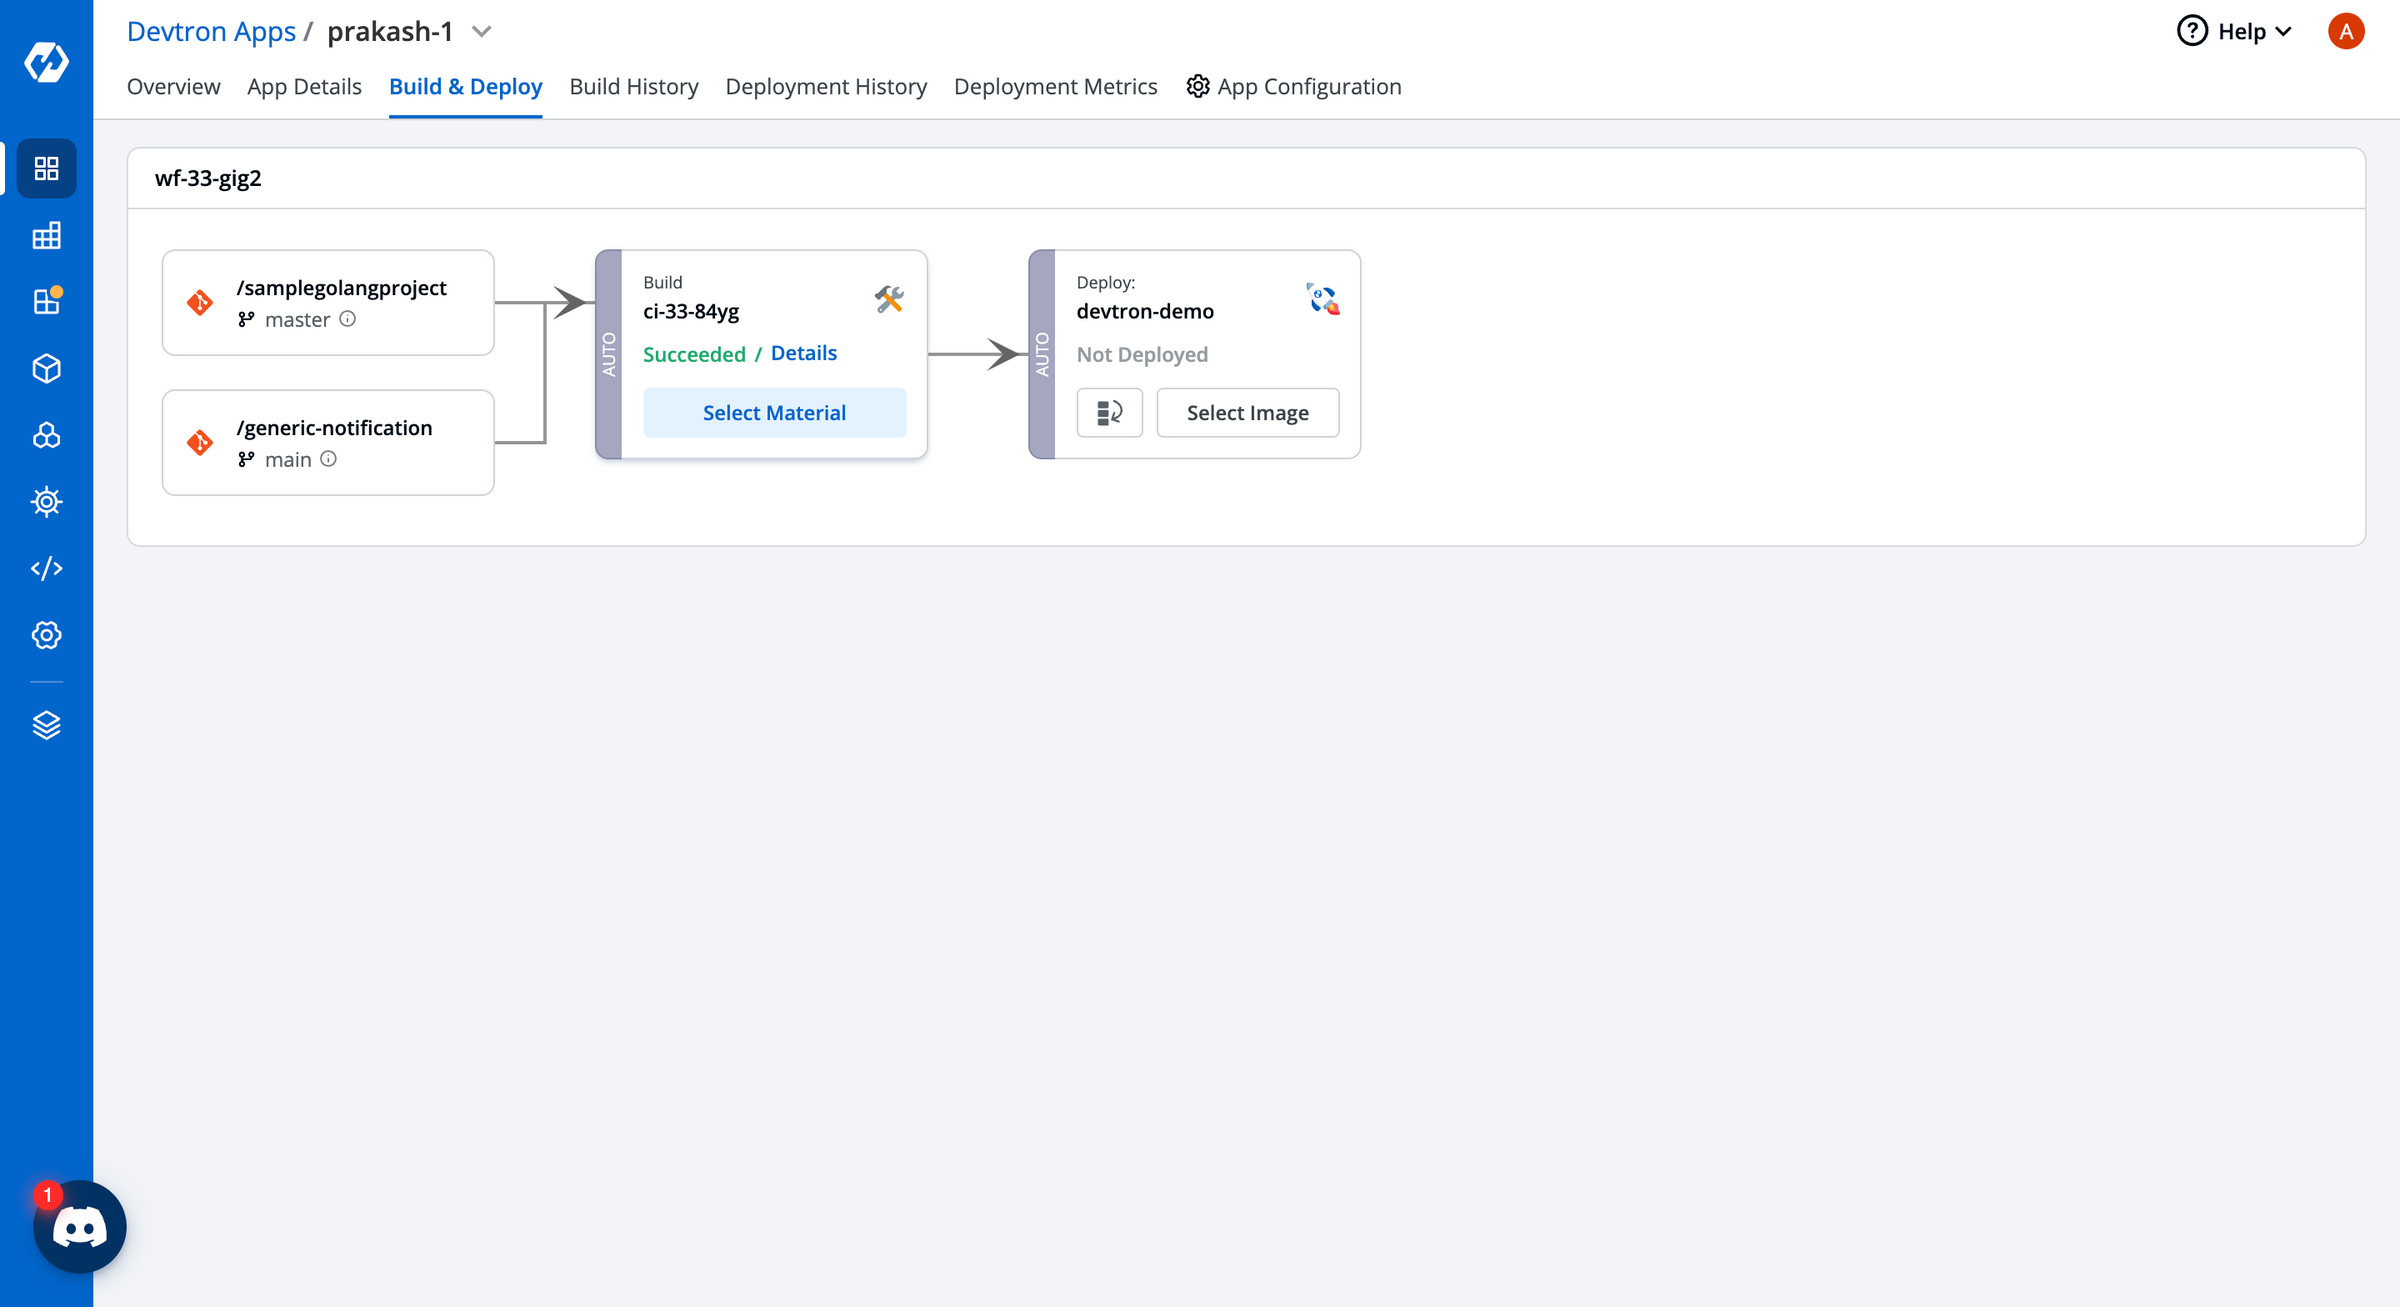2400x1307 pixels.
Task: Open Details of the succeeded build
Action: [804, 352]
